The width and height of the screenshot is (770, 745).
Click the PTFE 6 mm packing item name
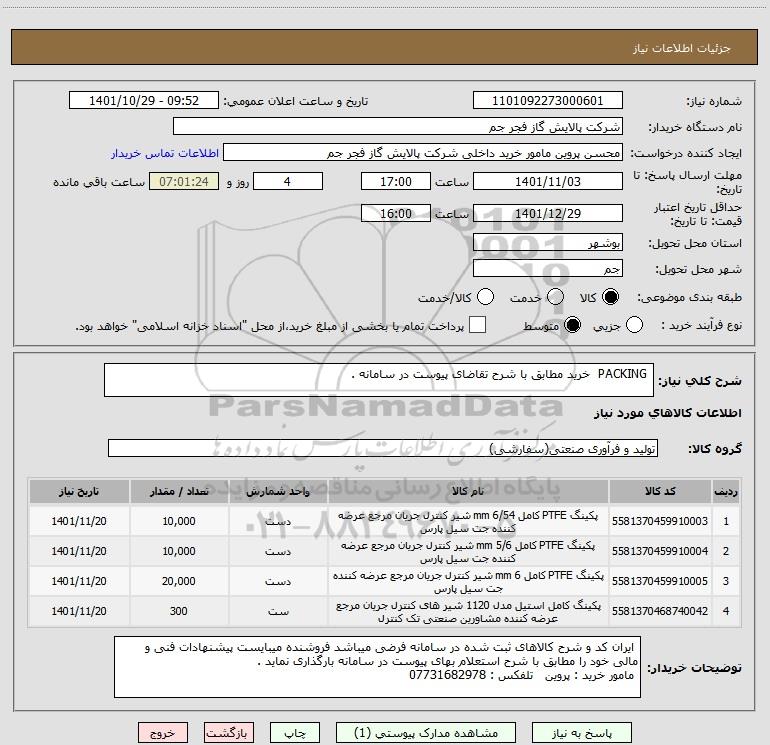pos(468,582)
